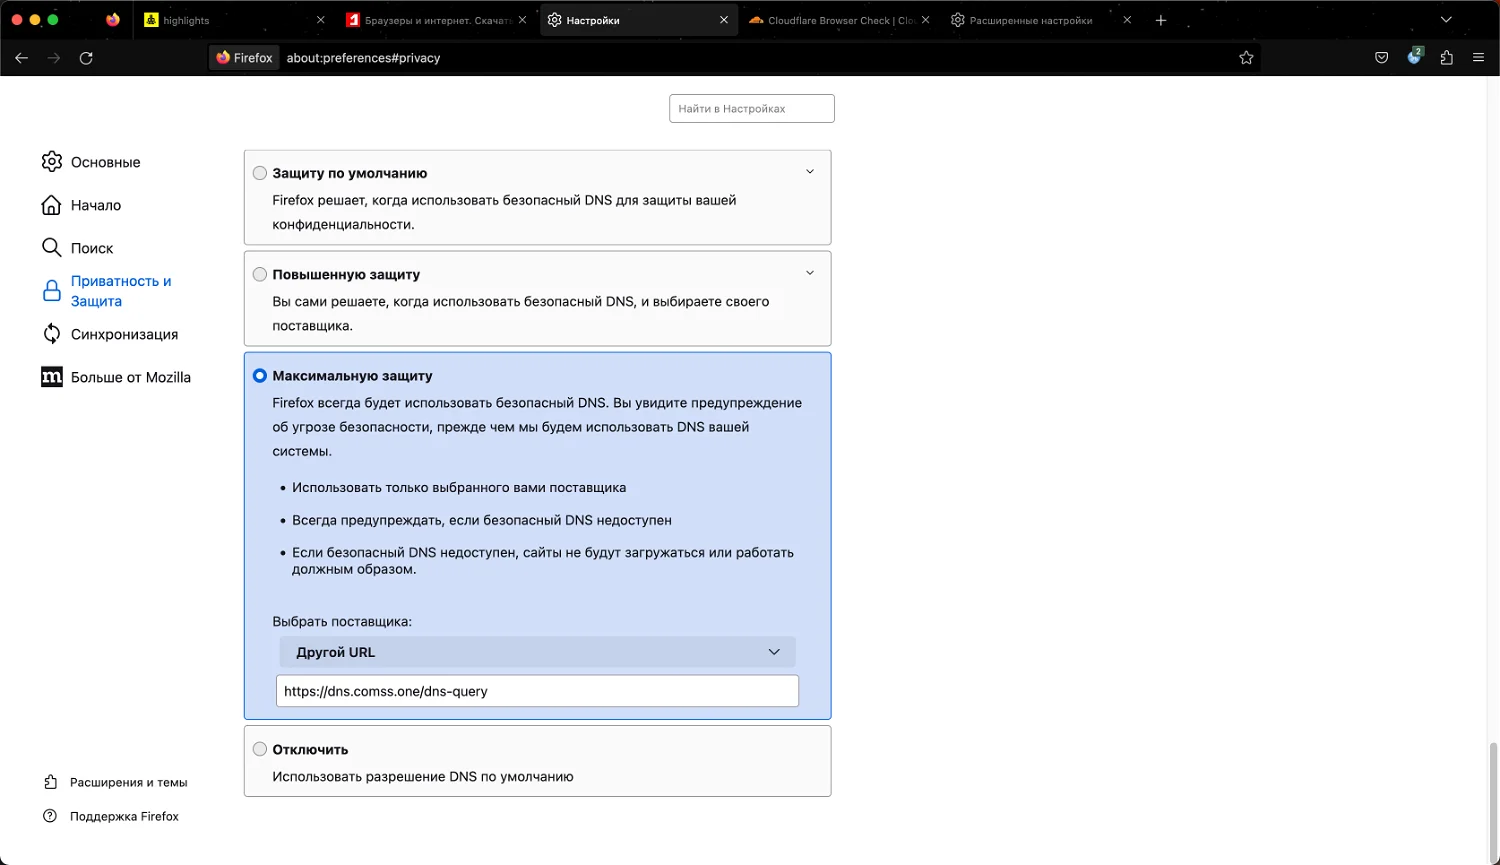Click the back navigation arrow

coord(21,58)
